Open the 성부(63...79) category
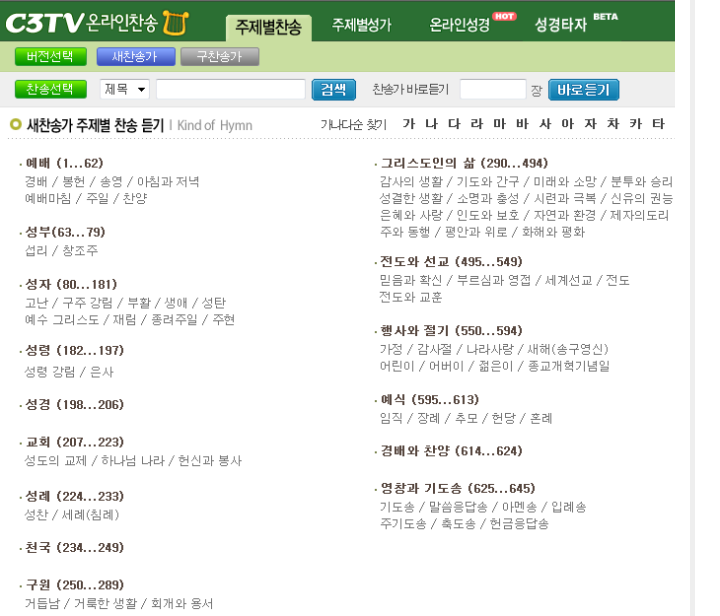 [65, 232]
